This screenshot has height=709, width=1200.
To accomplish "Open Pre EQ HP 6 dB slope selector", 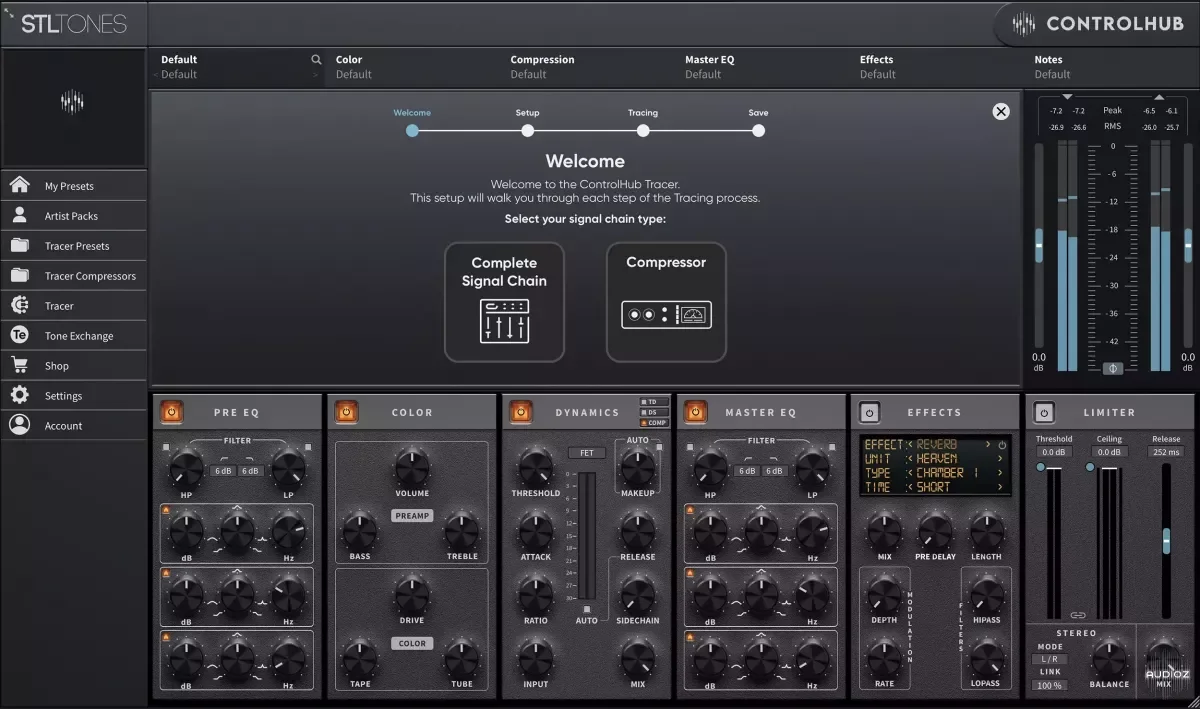I will tap(223, 471).
